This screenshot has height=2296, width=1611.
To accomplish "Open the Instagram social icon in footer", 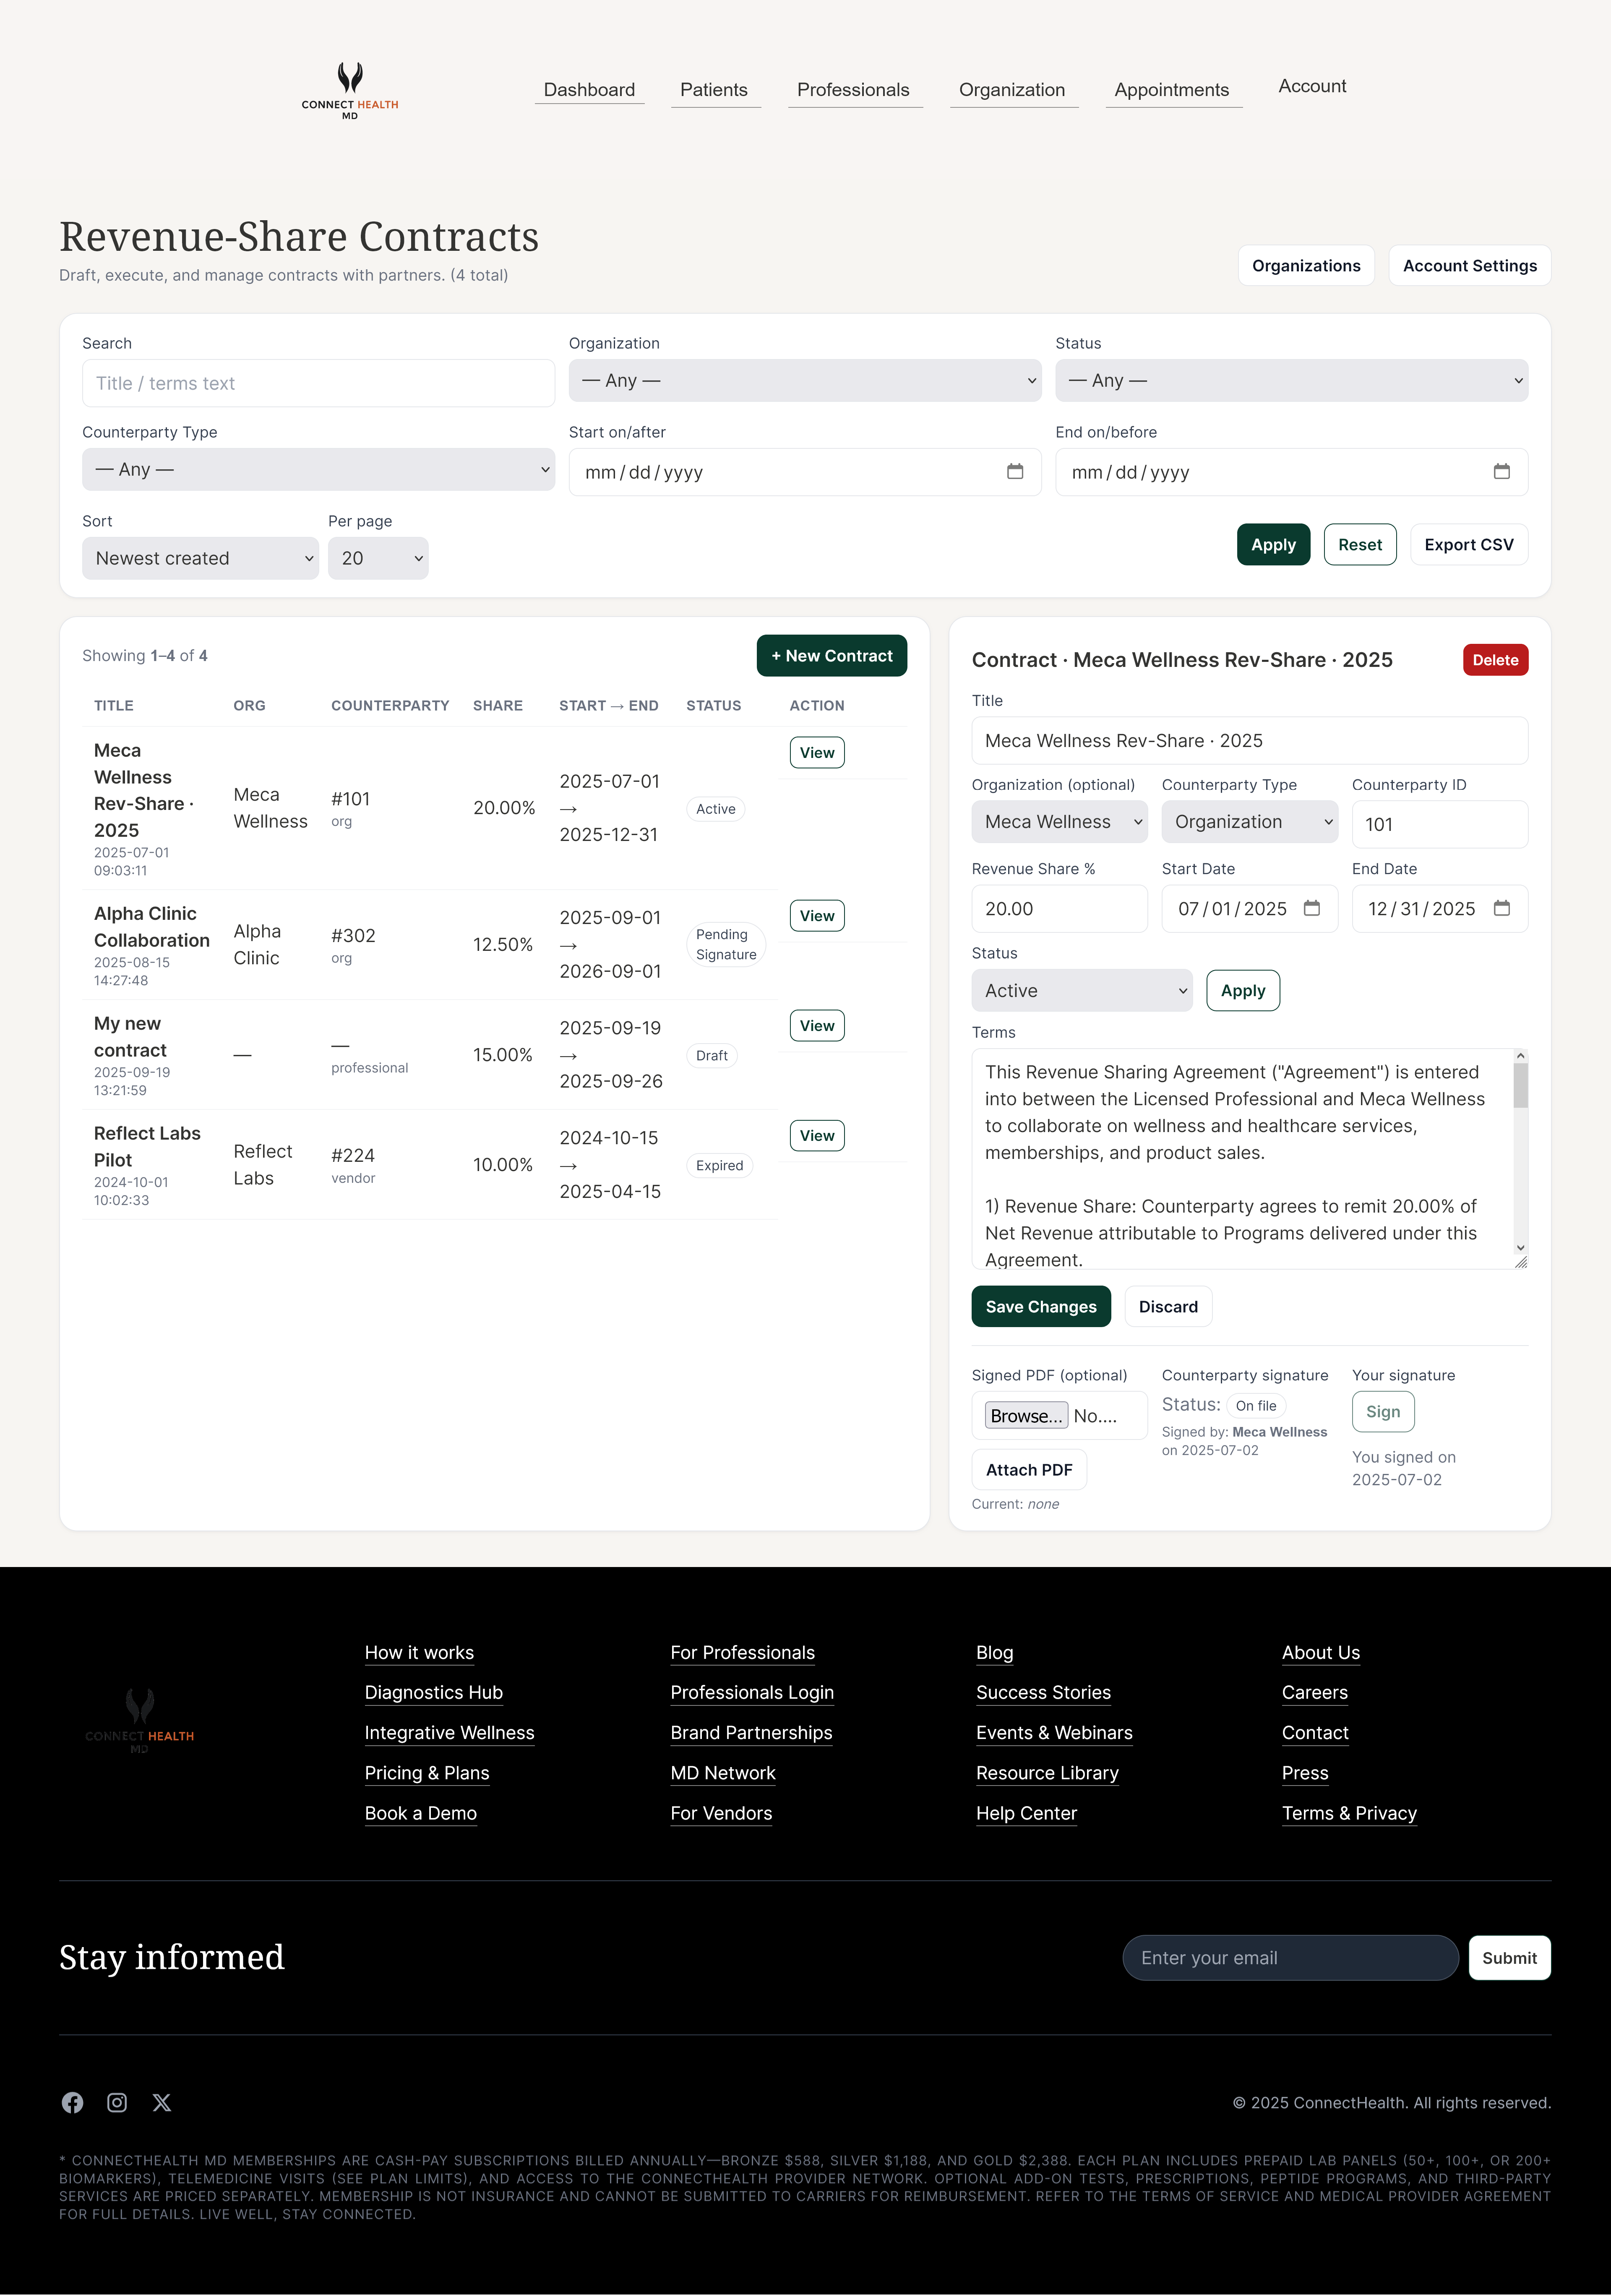I will point(117,2103).
